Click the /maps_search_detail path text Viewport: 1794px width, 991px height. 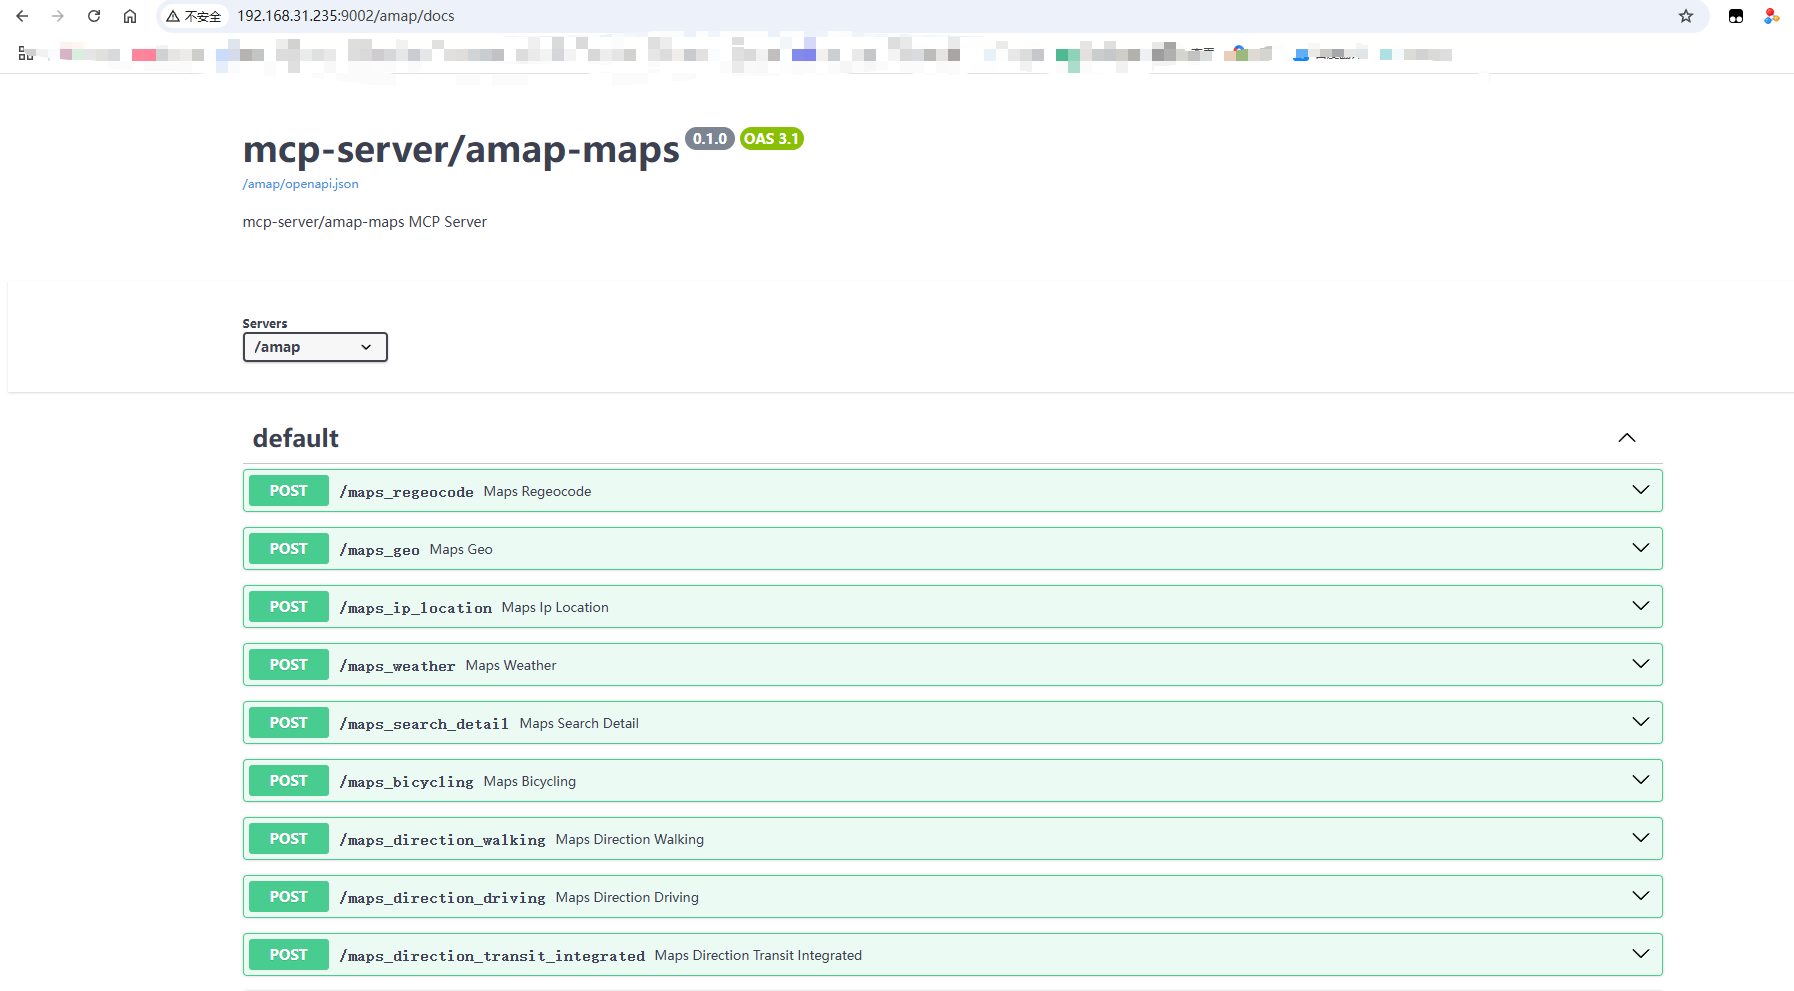pos(424,724)
